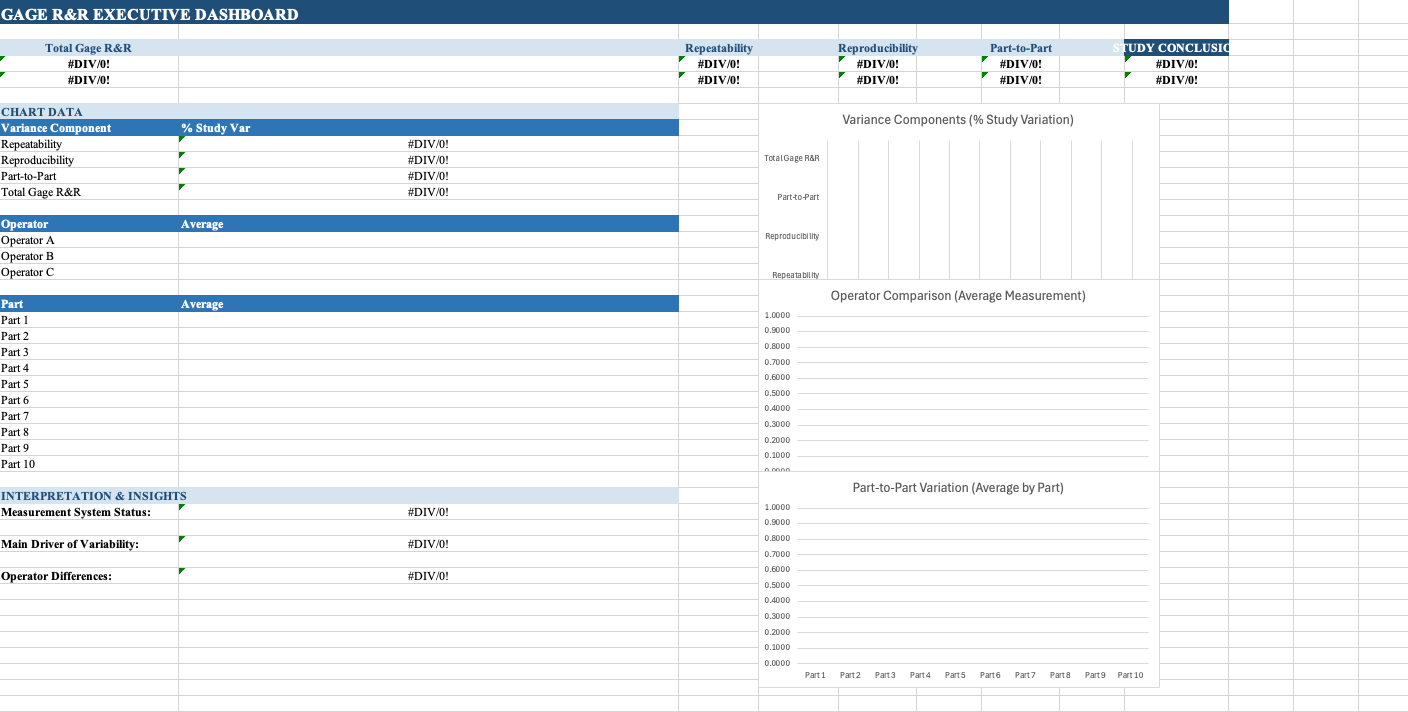Select the Part-to-Part Variation chart title
1408x712 pixels.
[x=957, y=488]
